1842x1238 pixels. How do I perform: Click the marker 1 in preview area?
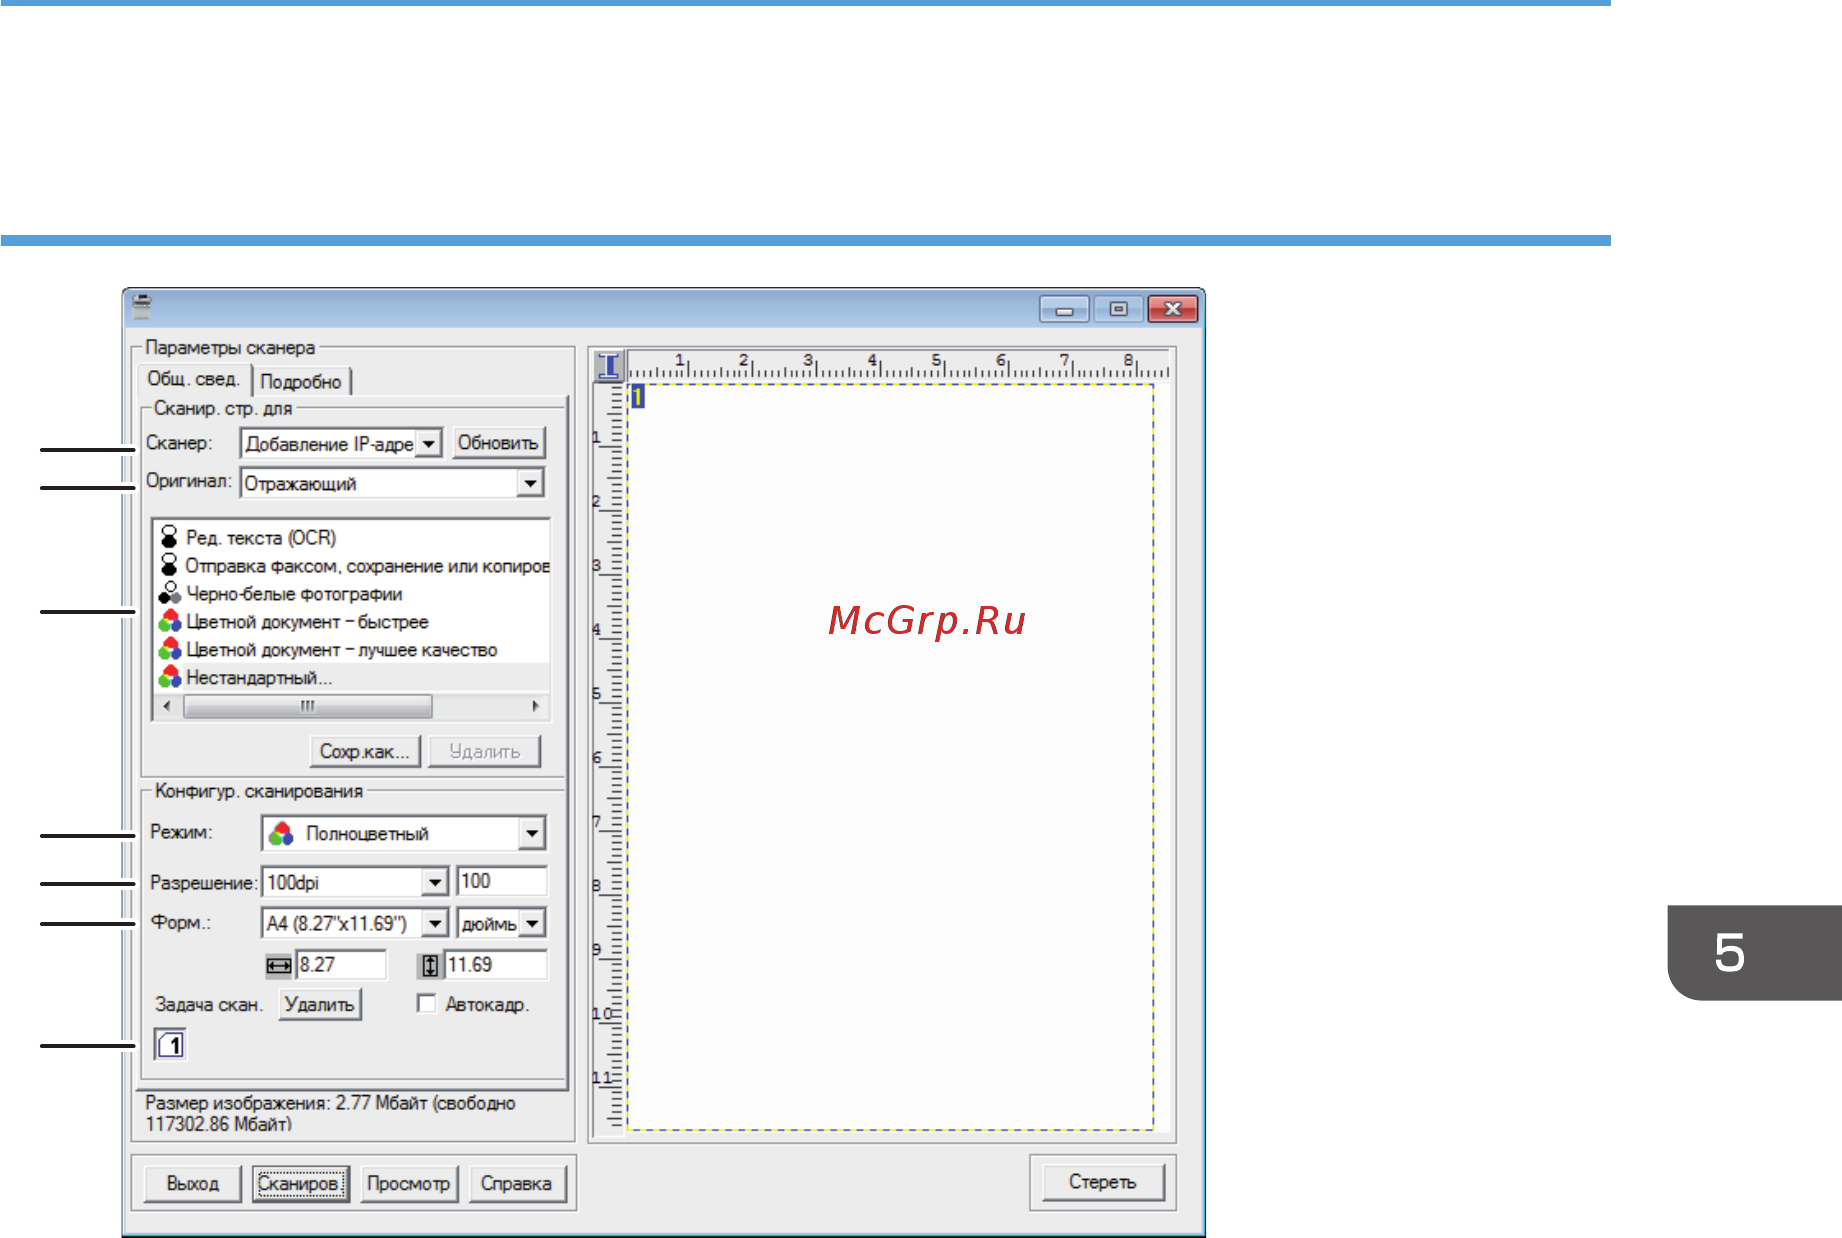(x=637, y=397)
